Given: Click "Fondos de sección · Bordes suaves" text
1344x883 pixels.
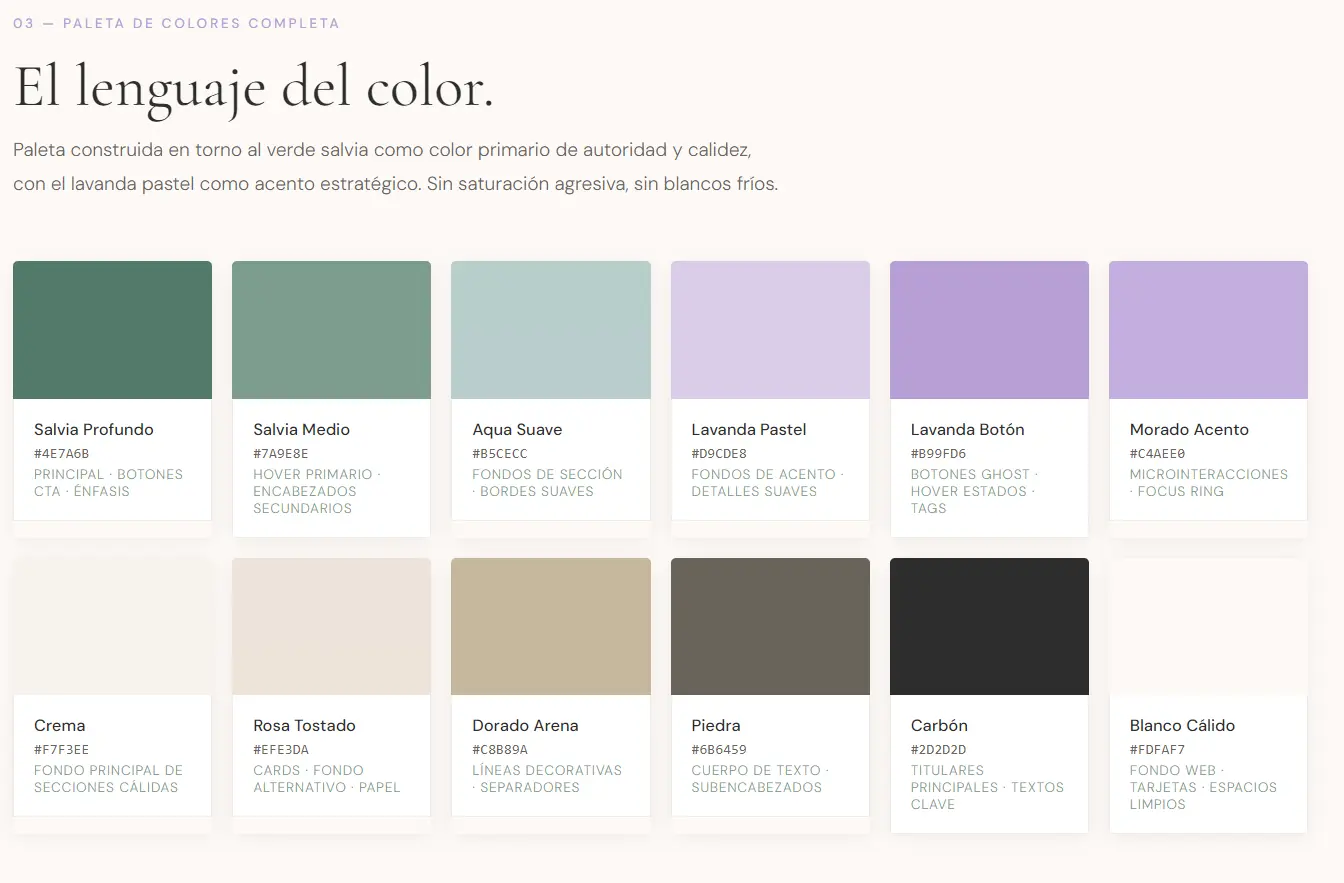Looking at the screenshot, I should point(547,483).
